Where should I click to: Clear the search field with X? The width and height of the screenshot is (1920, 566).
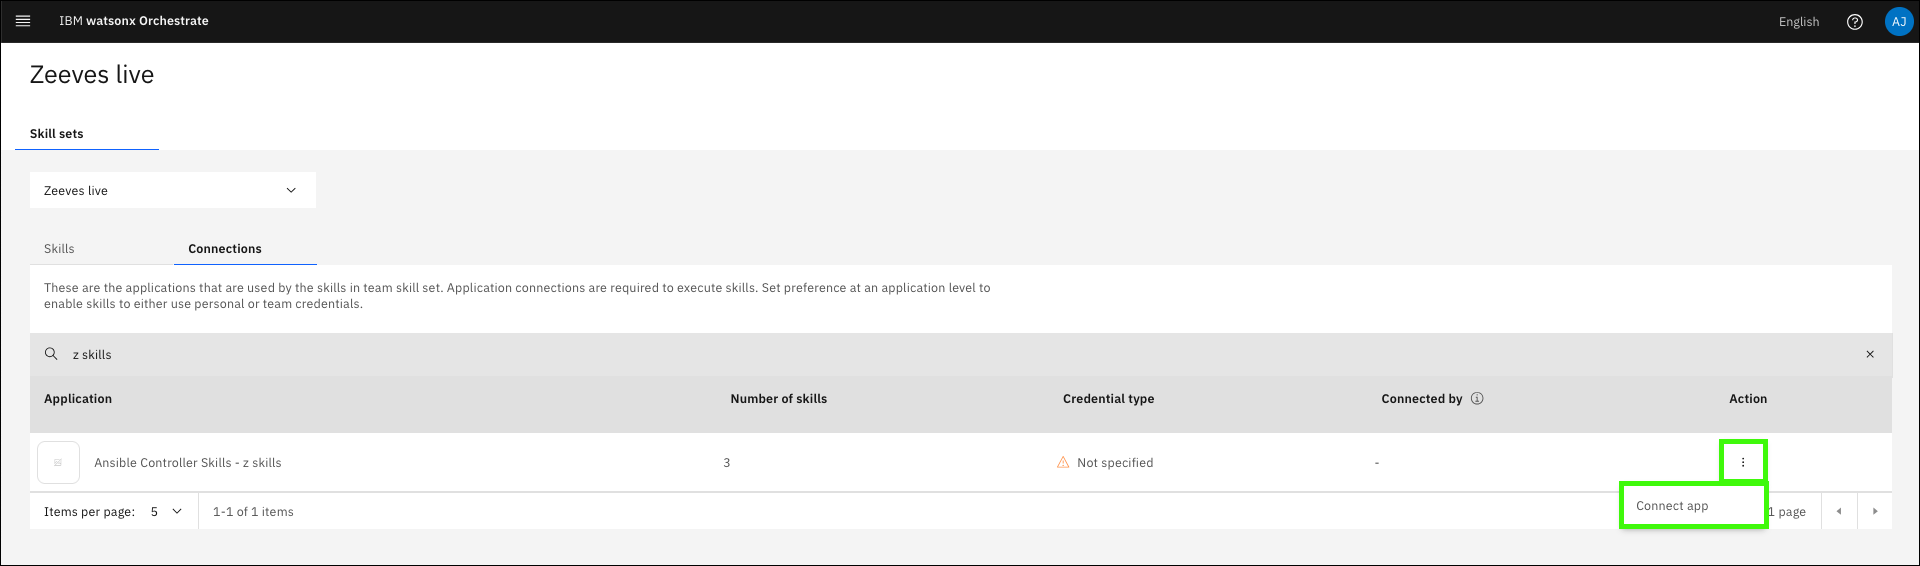[1870, 354]
